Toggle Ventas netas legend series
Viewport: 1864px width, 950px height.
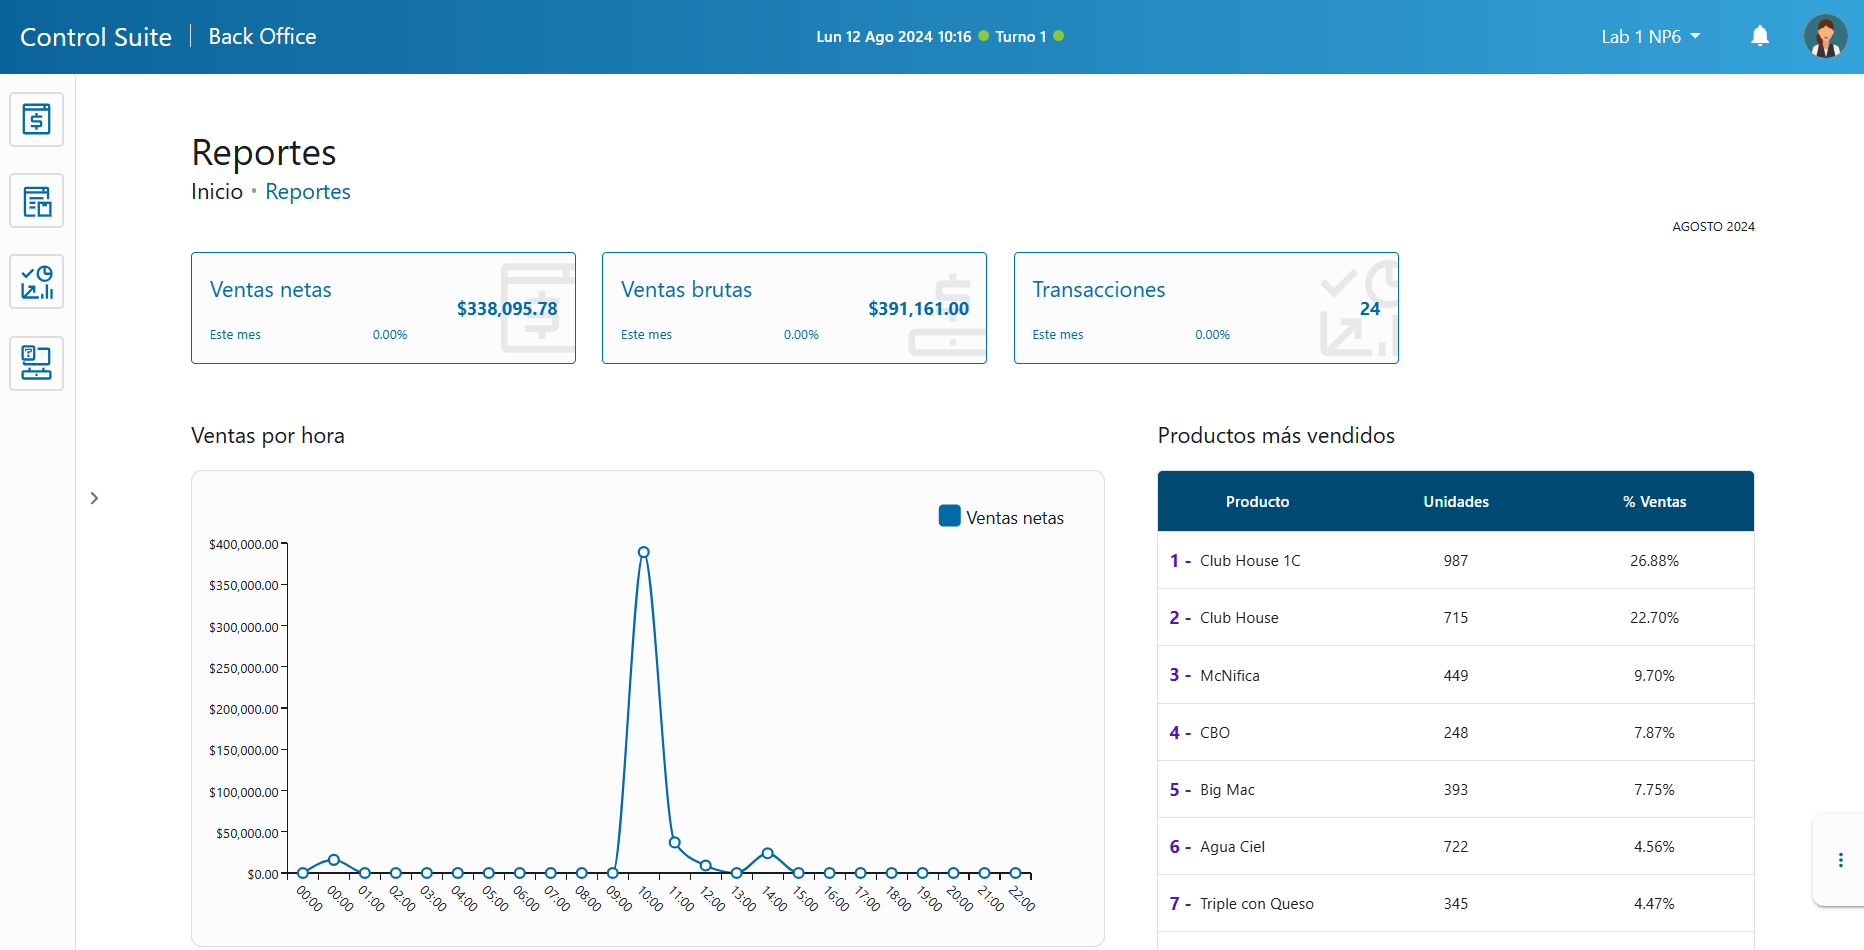(x=1001, y=517)
